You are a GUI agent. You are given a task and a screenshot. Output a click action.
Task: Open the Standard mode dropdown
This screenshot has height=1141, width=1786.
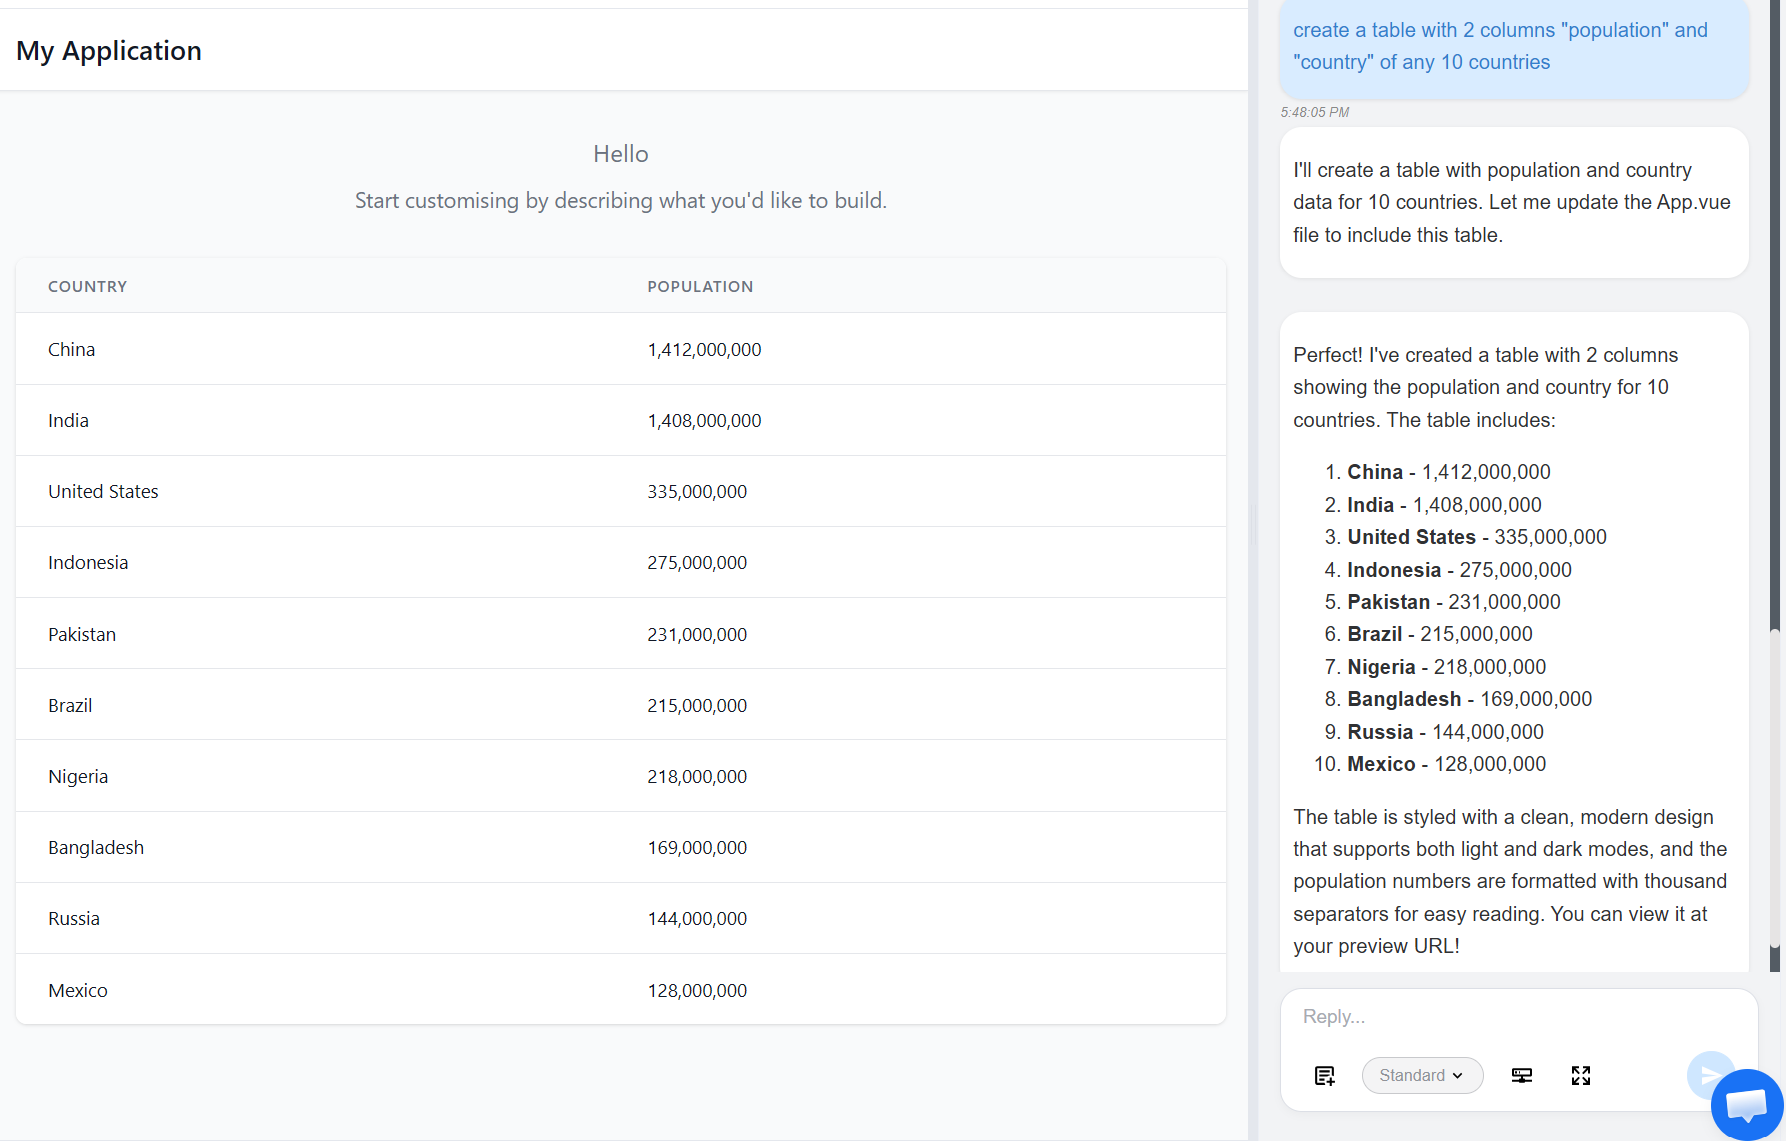pyautogui.click(x=1421, y=1075)
